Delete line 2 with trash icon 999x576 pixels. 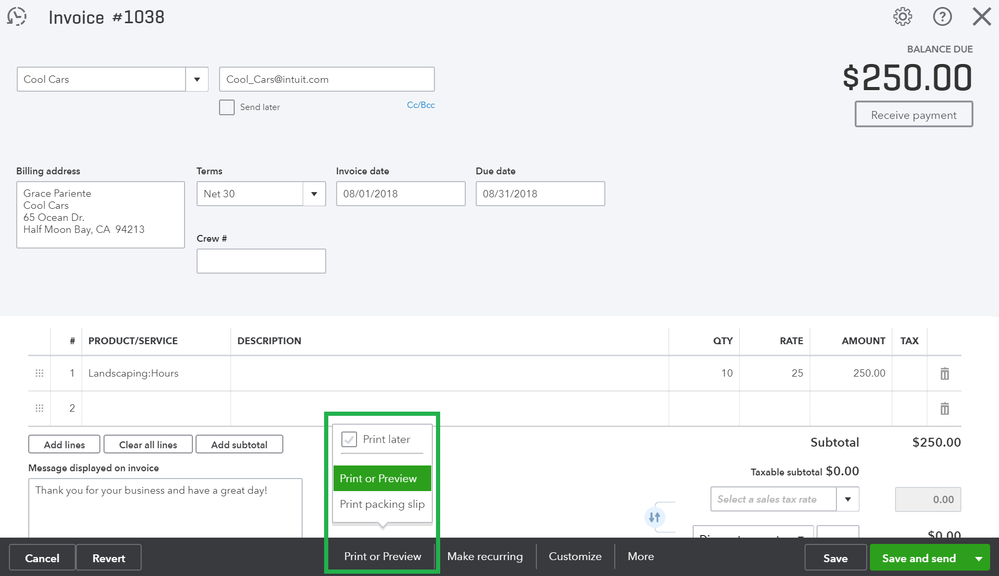[944, 409]
